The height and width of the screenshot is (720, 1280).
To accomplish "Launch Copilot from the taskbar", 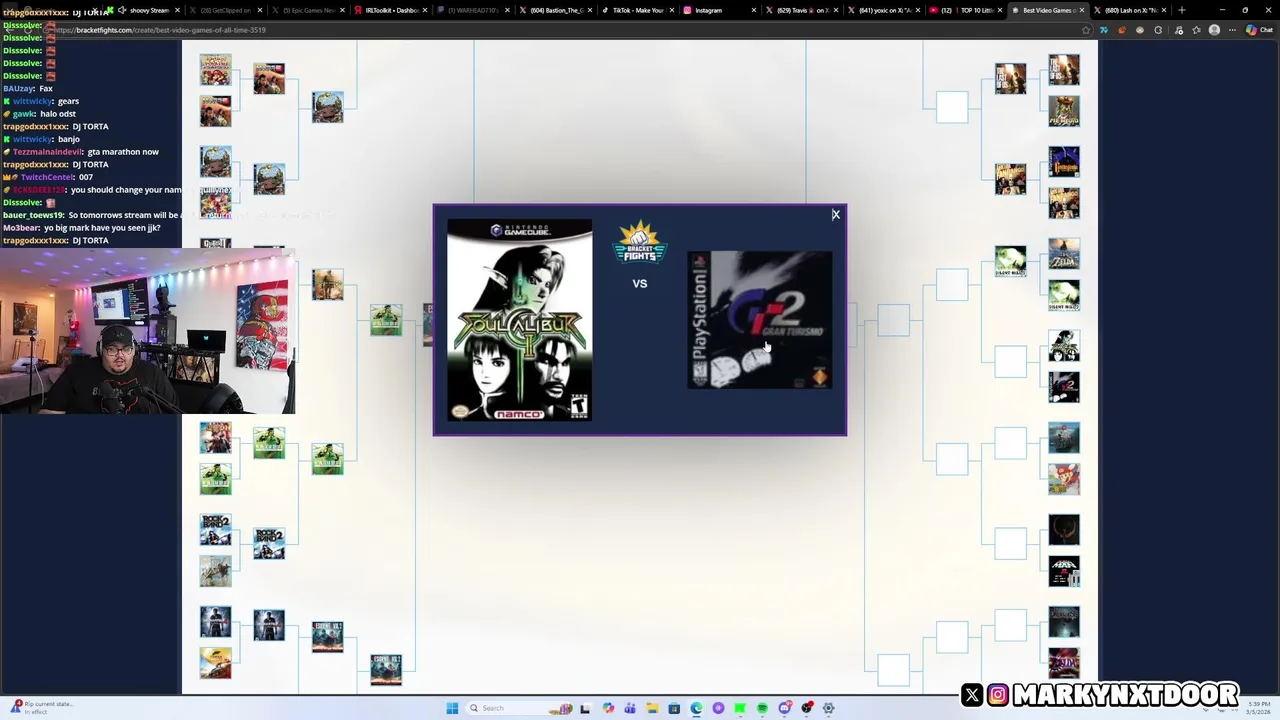I will point(608,708).
